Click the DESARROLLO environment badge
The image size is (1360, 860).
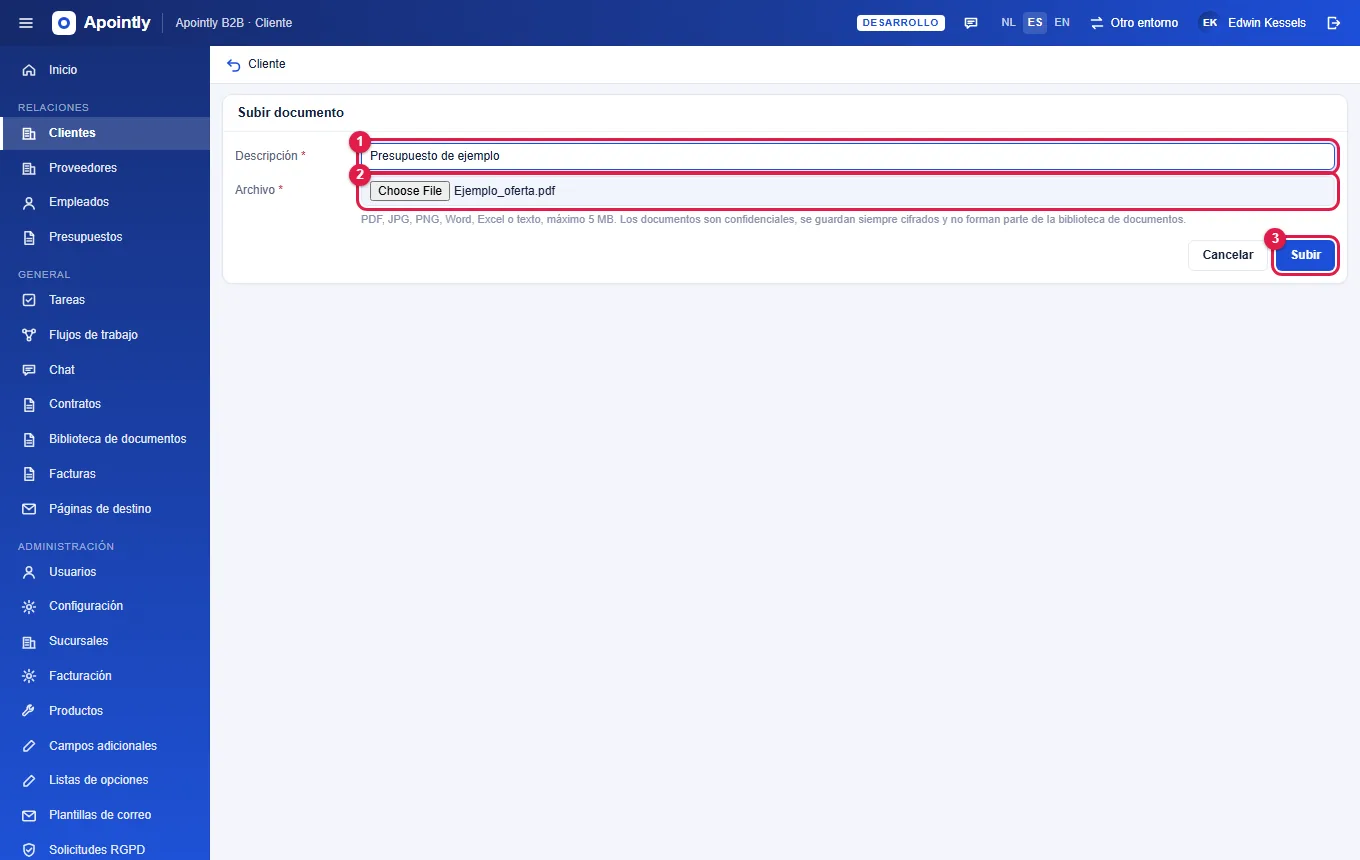coord(901,23)
